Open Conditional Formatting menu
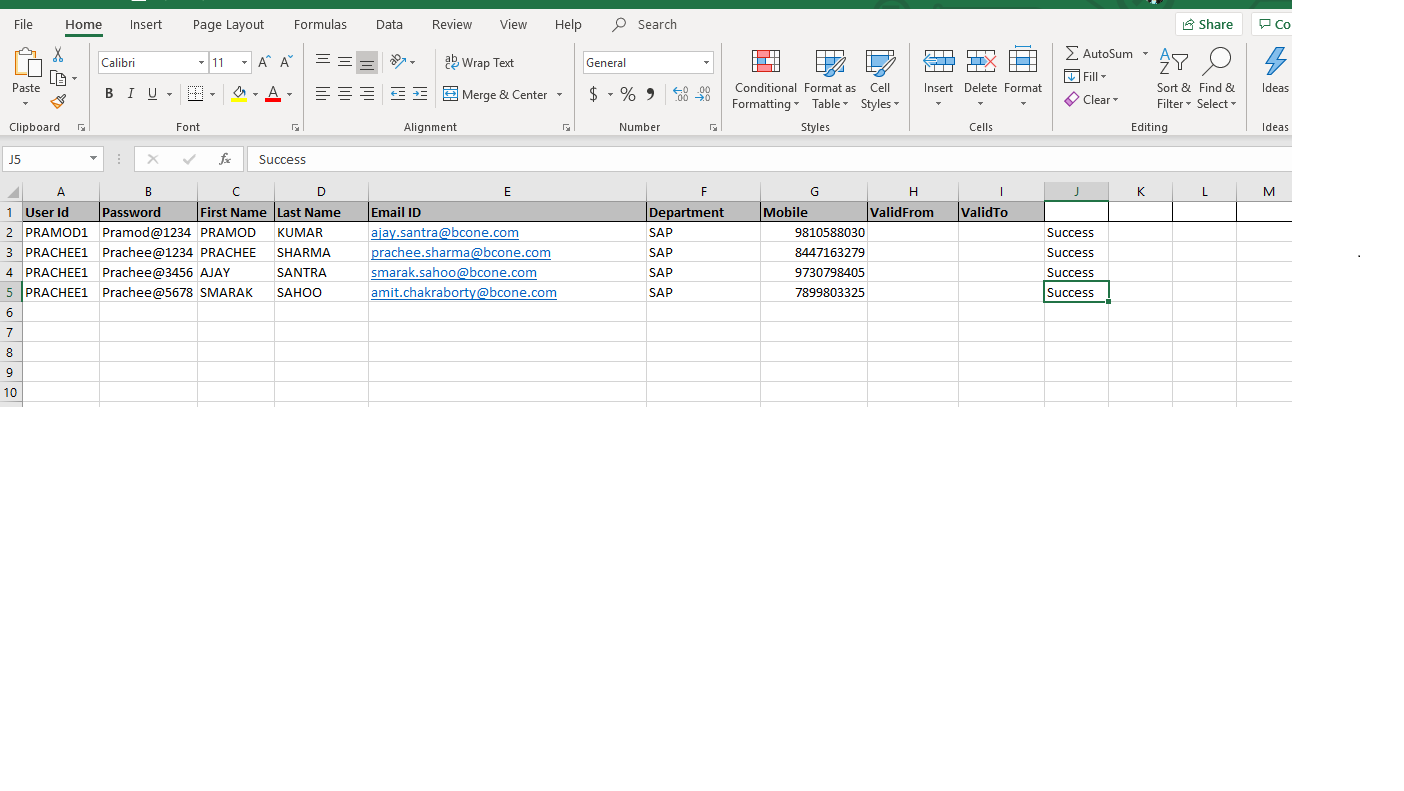 point(765,80)
